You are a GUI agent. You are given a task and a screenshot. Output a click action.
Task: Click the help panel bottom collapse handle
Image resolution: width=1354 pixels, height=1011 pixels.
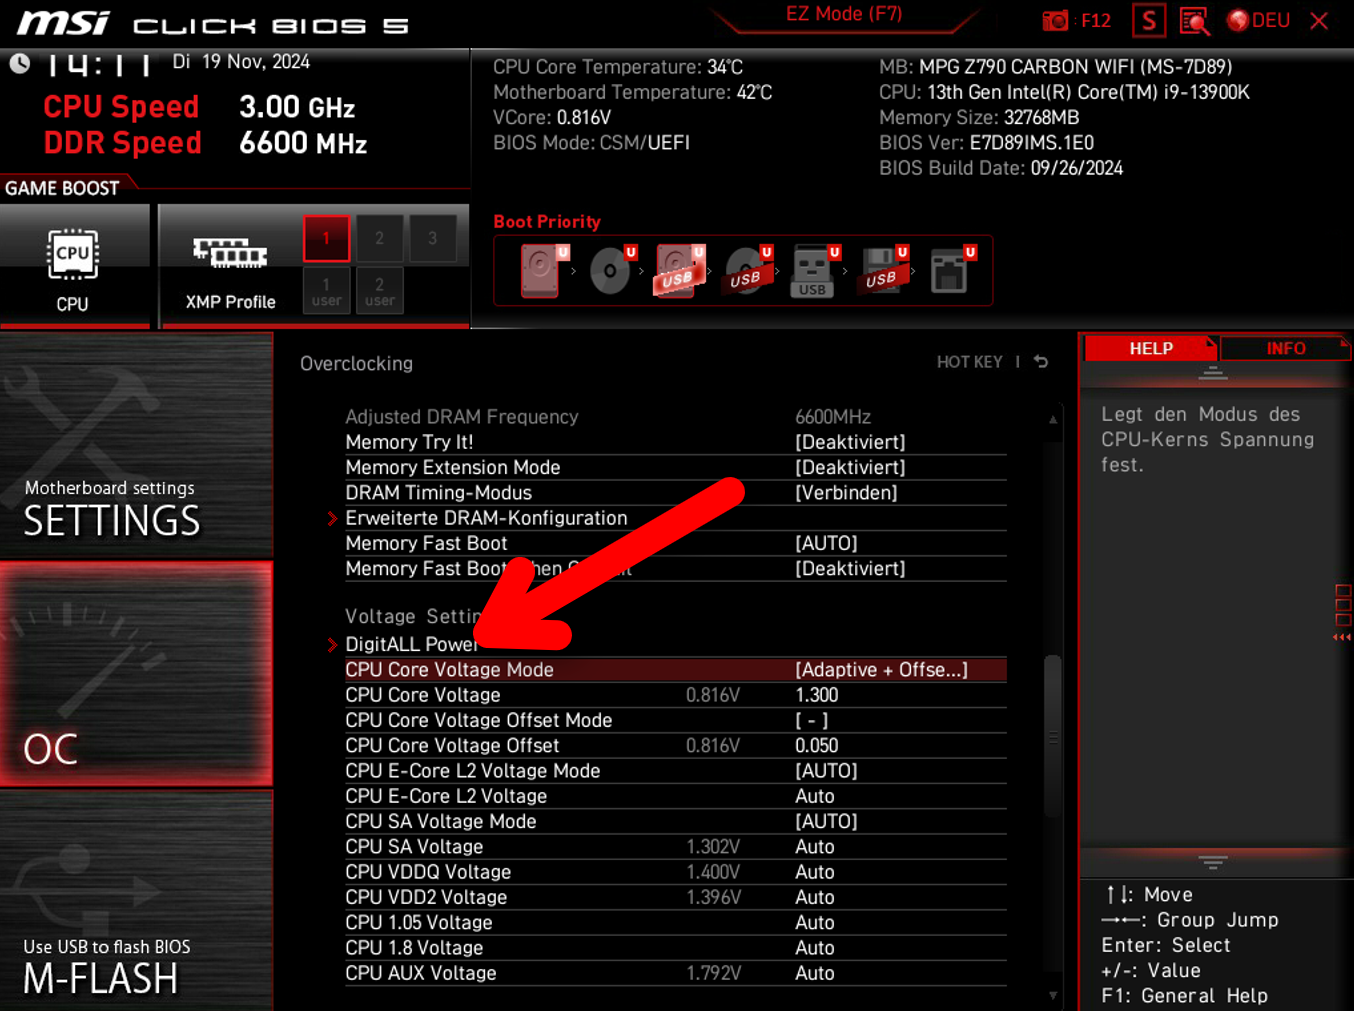[x=1213, y=862]
